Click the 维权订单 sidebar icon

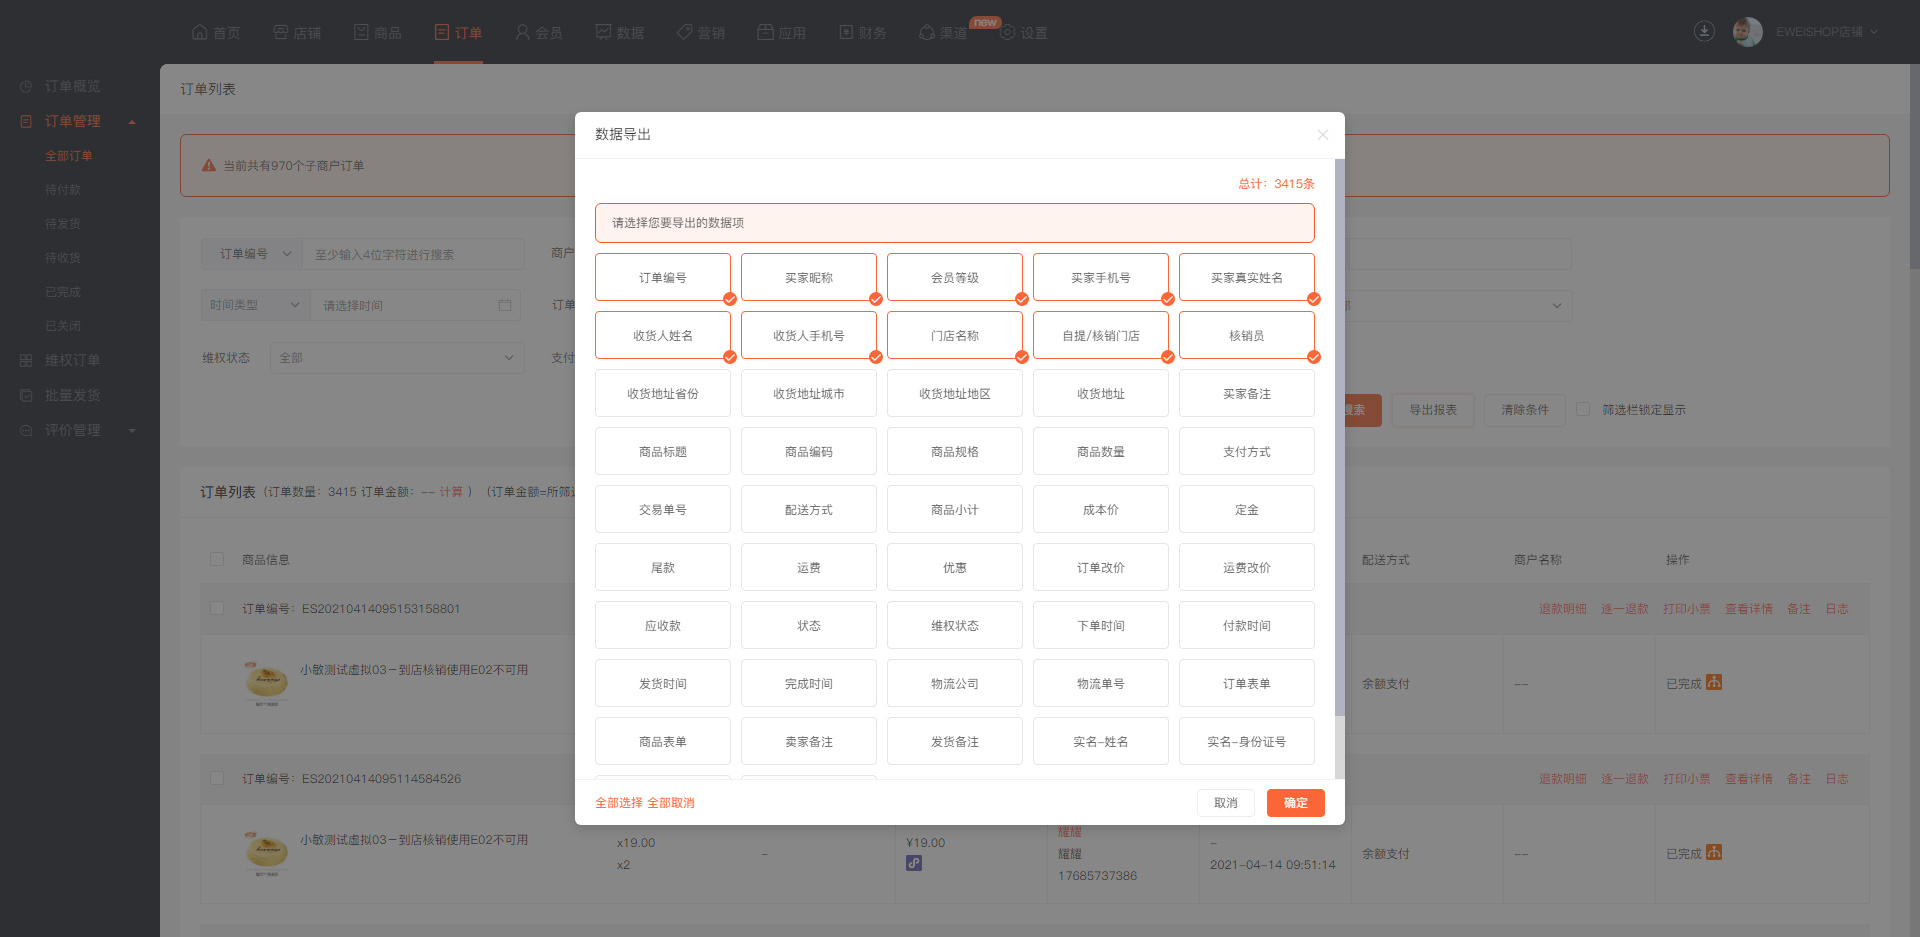26,361
